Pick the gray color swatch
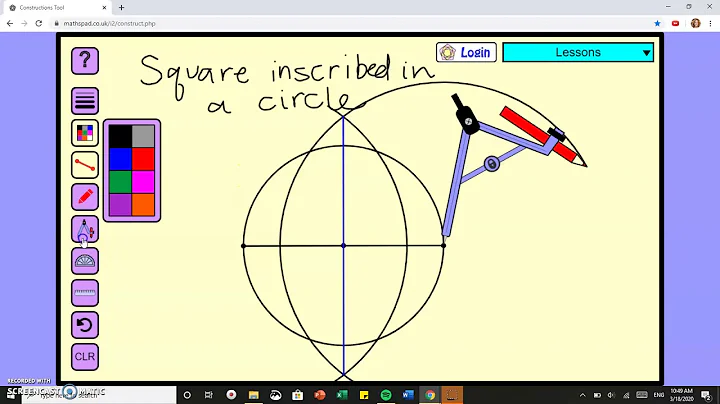 143,136
